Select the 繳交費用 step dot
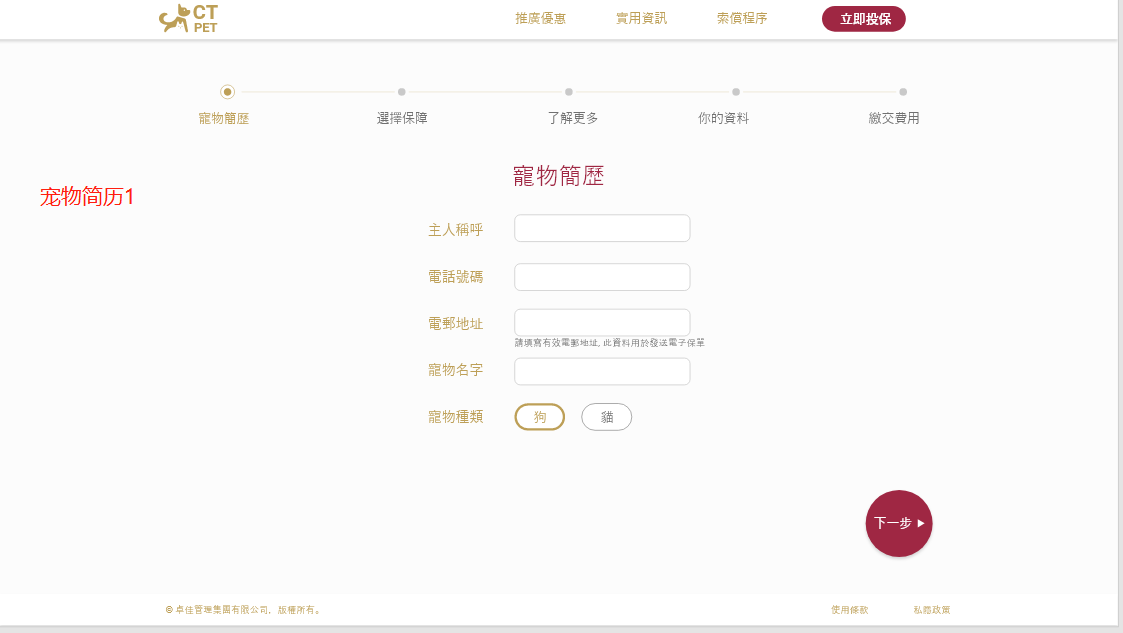 (903, 92)
